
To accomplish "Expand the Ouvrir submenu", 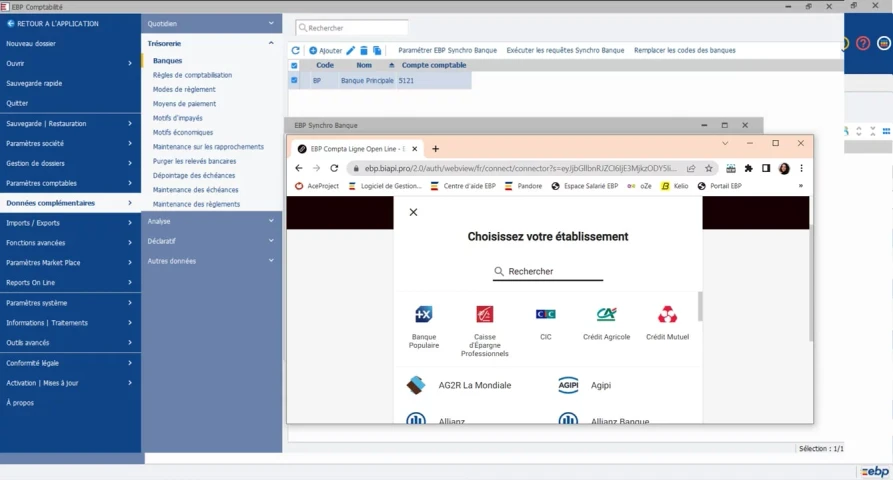I will tap(70, 63).
